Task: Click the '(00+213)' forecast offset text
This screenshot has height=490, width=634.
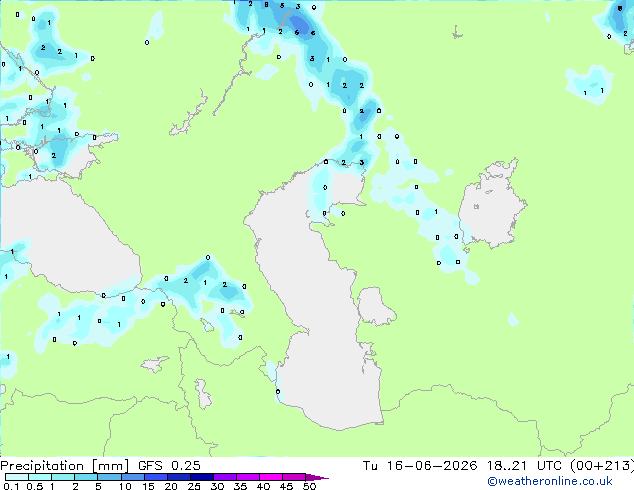Action: (x=602, y=466)
